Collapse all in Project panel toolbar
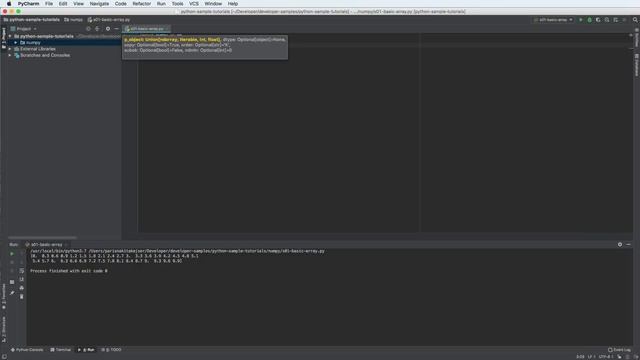This screenshot has height=360, width=640. point(97,29)
